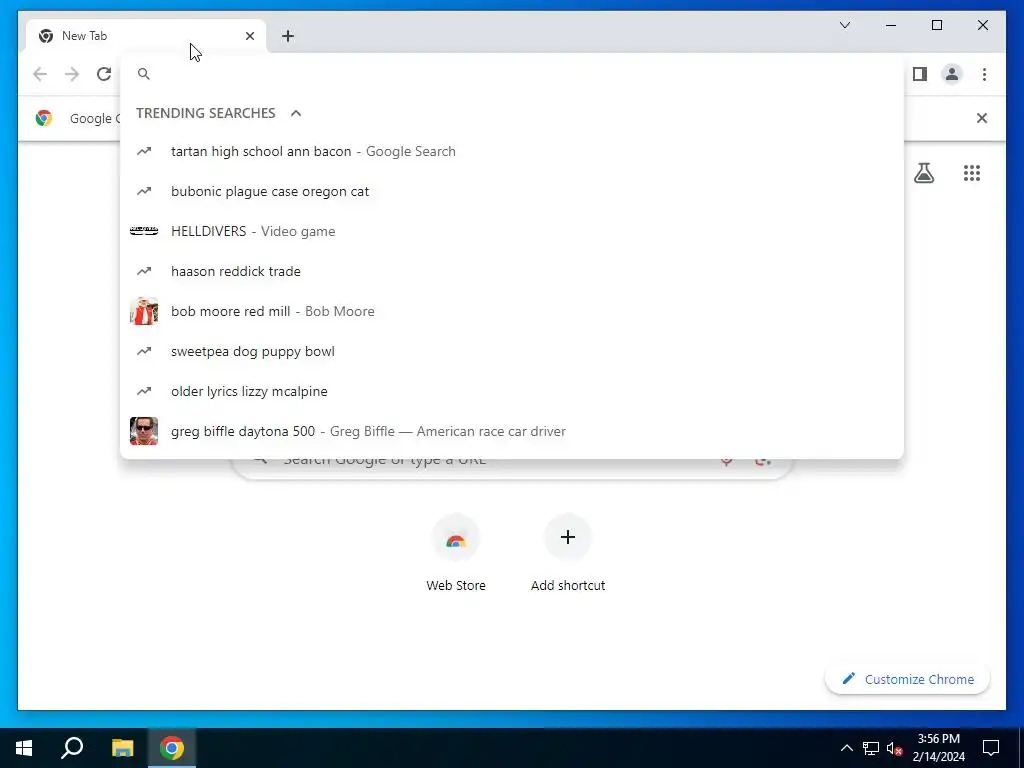Viewport: 1024px width, 768px height.
Task: Click the forward navigation arrow
Action: [x=72, y=74]
